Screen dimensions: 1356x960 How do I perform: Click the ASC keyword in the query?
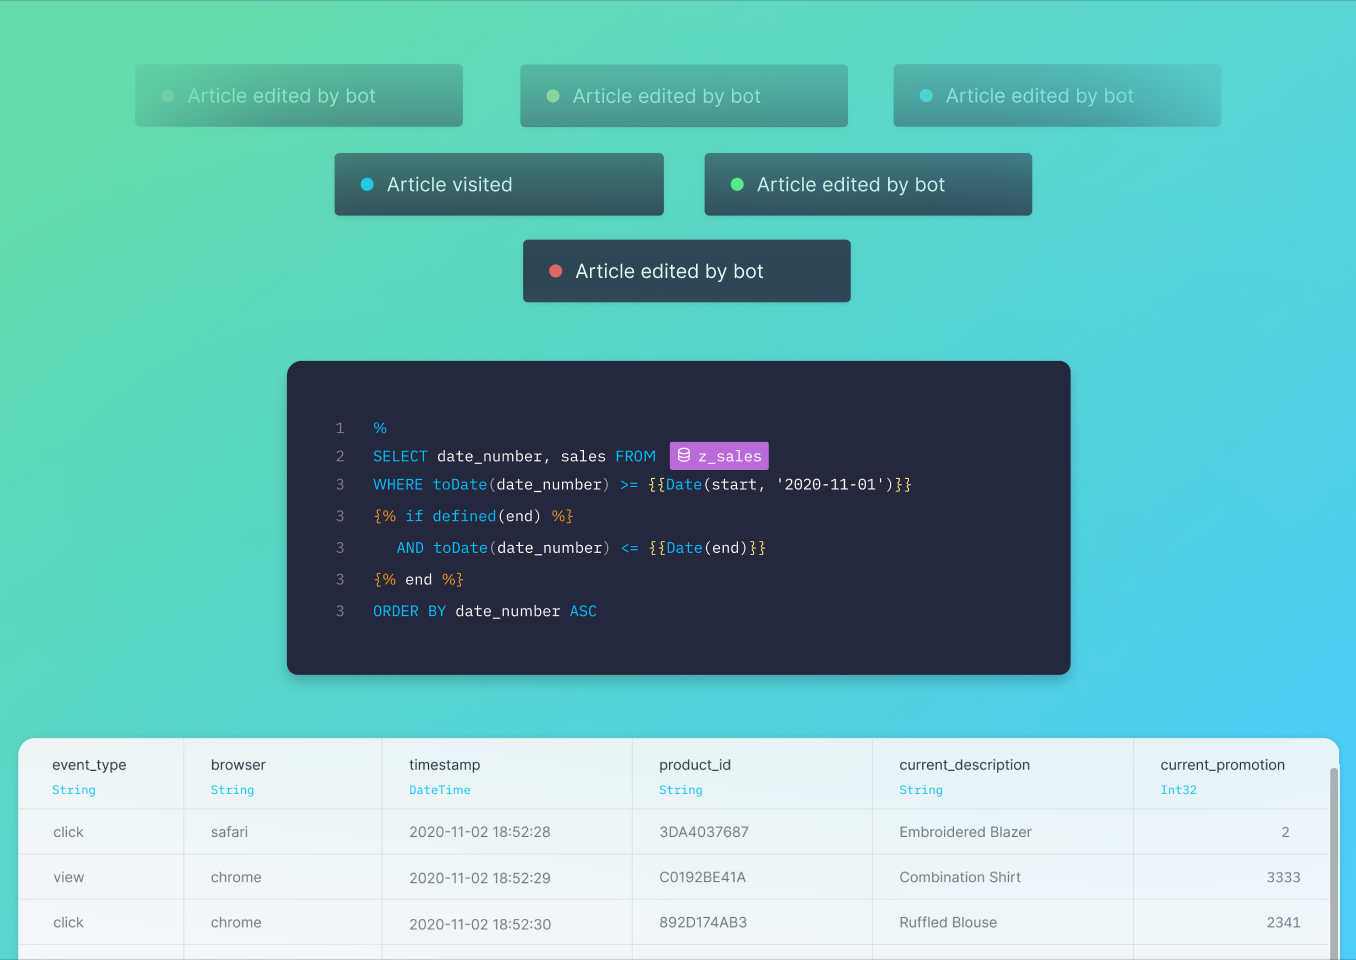coord(583,611)
